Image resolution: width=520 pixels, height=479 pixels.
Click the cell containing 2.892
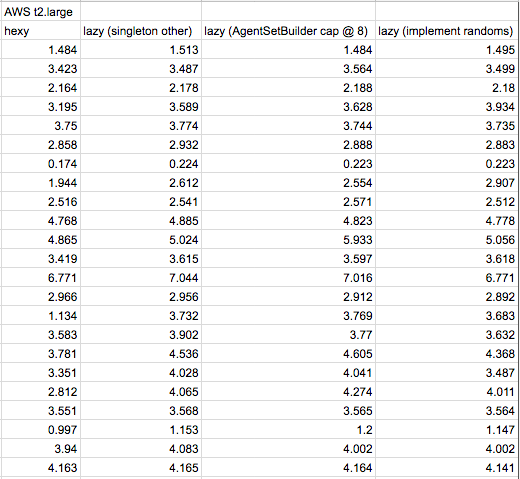pyautogui.click(x=447, y=297)
